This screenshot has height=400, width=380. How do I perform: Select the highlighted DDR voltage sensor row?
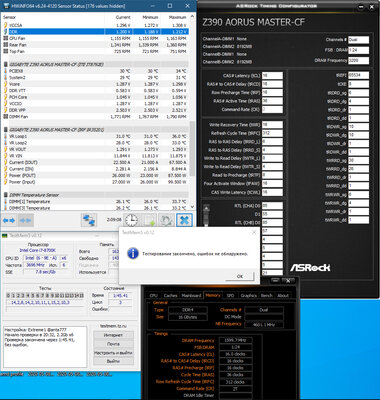[96, 32]
